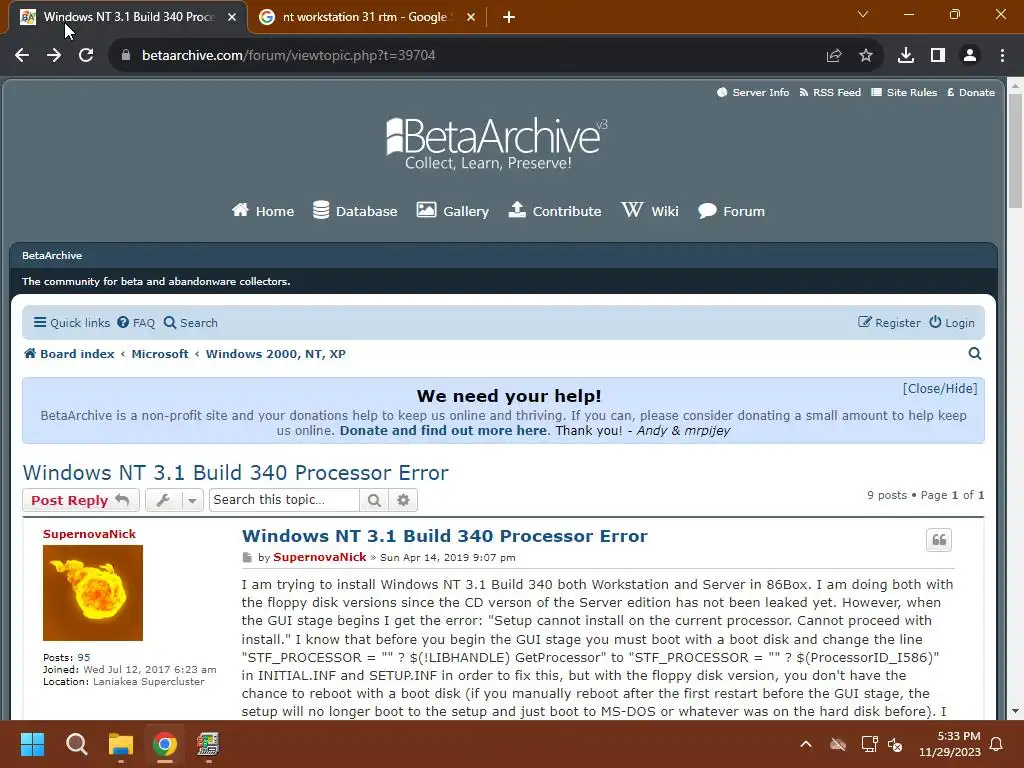Viewport: 1024px width, 768px height.
Task: Open Chrome side panel icon
Action: tap(938, 56)
